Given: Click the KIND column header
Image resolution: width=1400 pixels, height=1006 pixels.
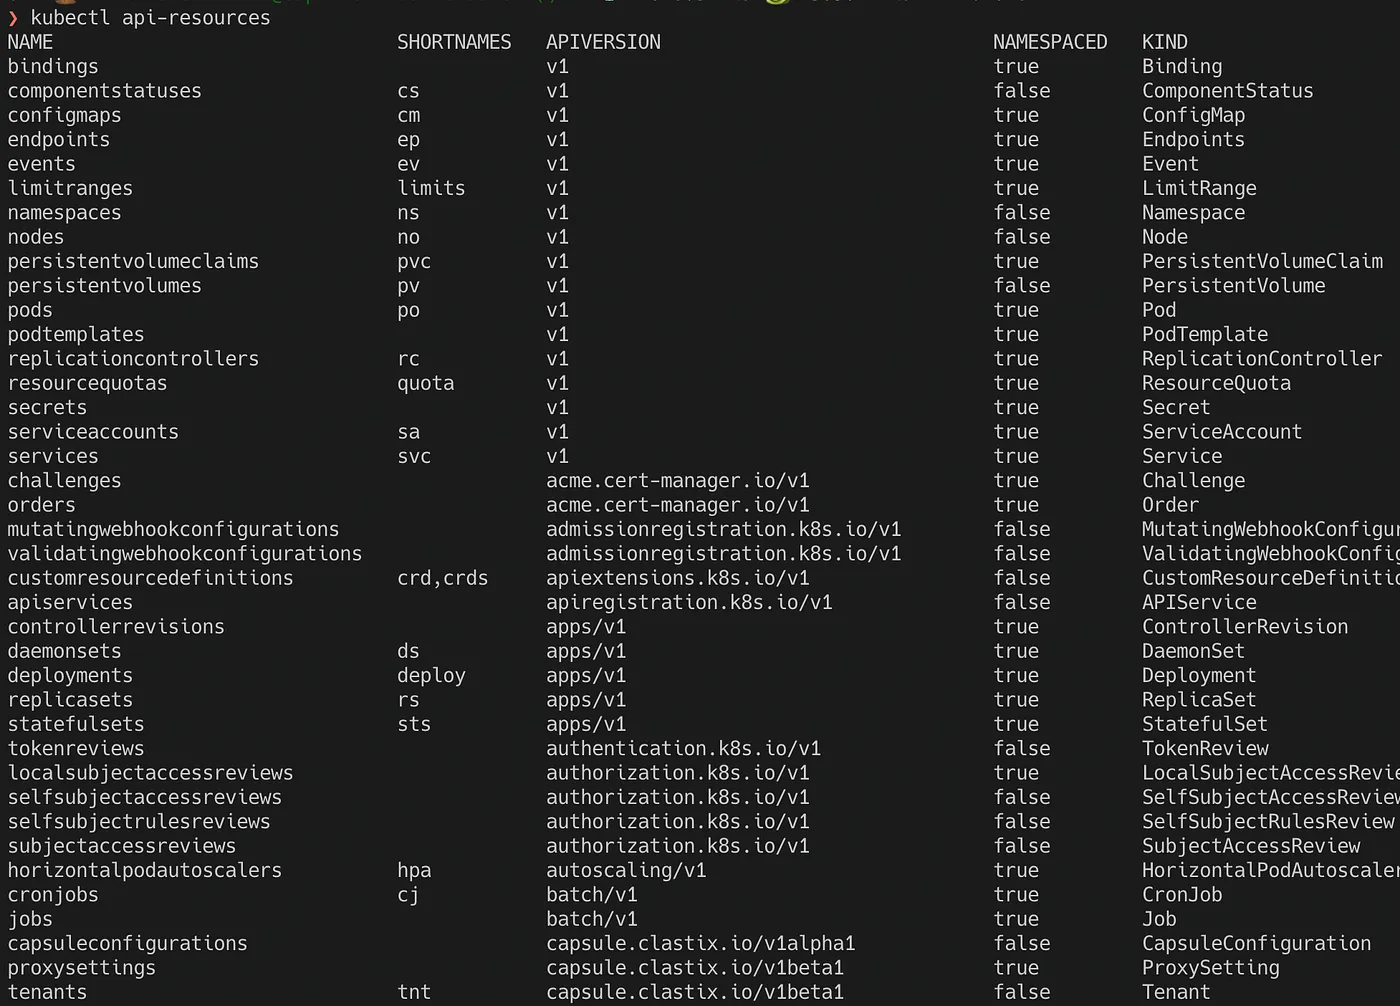Looking at the screenshot, I should [x=1165, y=41].
